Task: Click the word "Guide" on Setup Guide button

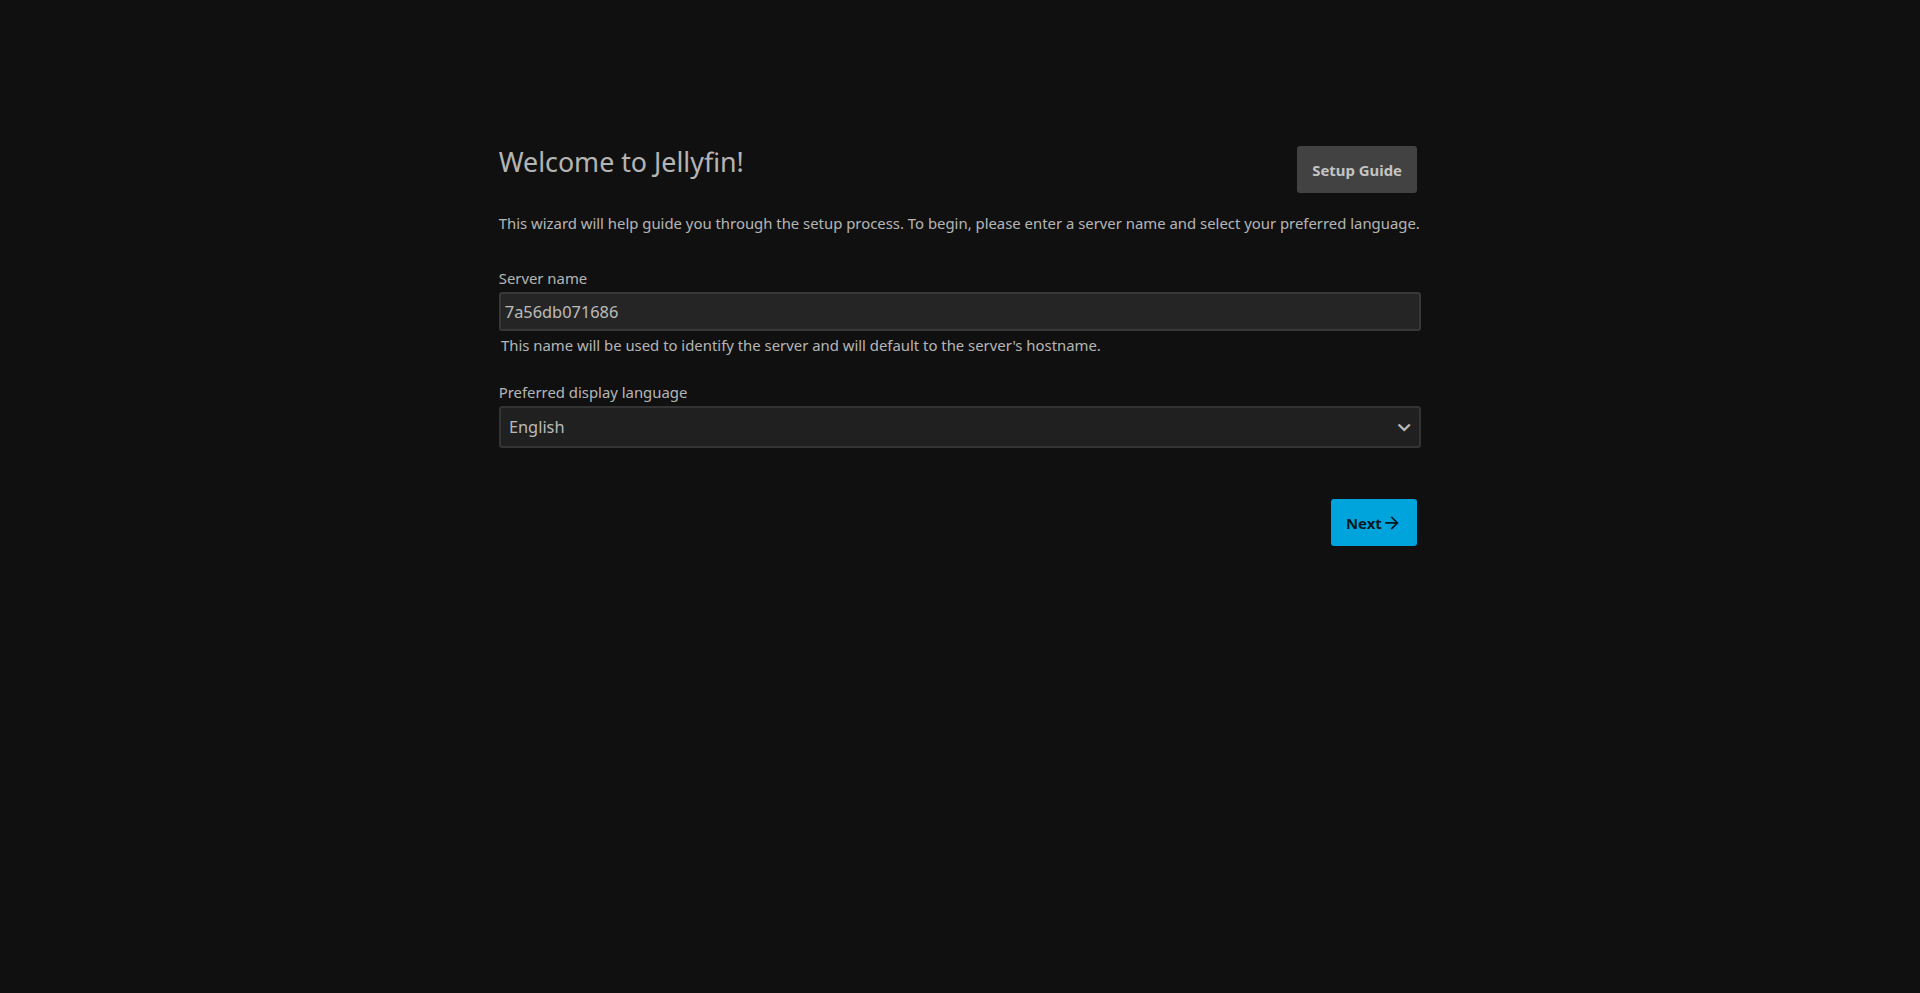Action: 1380,171
